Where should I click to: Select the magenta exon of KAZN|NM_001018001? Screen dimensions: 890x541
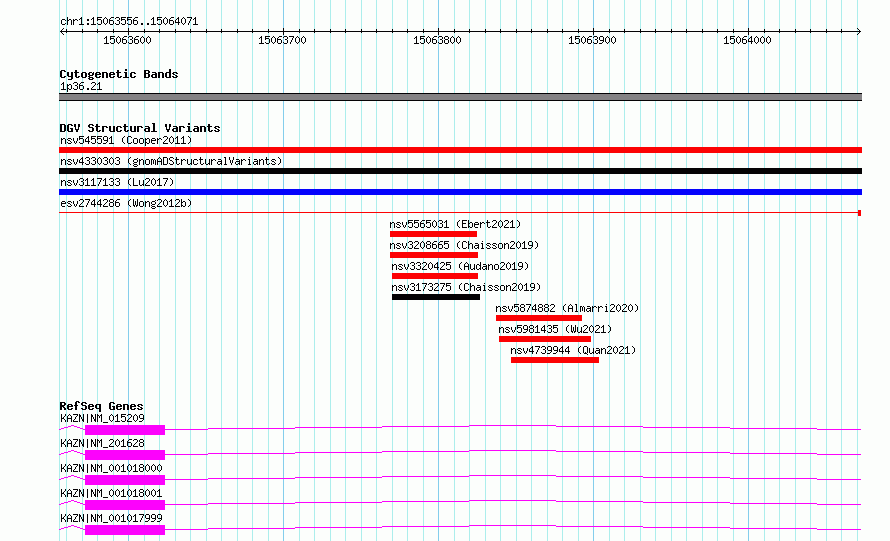click(125, 505)
